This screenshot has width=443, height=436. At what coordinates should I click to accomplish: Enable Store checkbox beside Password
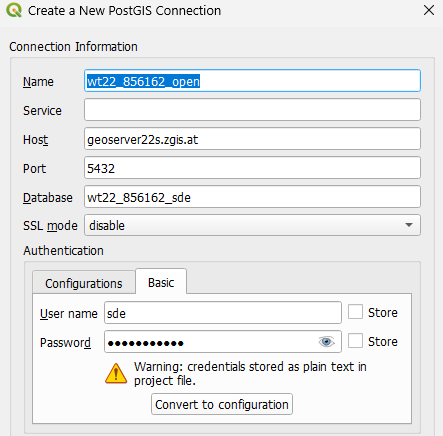[x=355, y=341]
